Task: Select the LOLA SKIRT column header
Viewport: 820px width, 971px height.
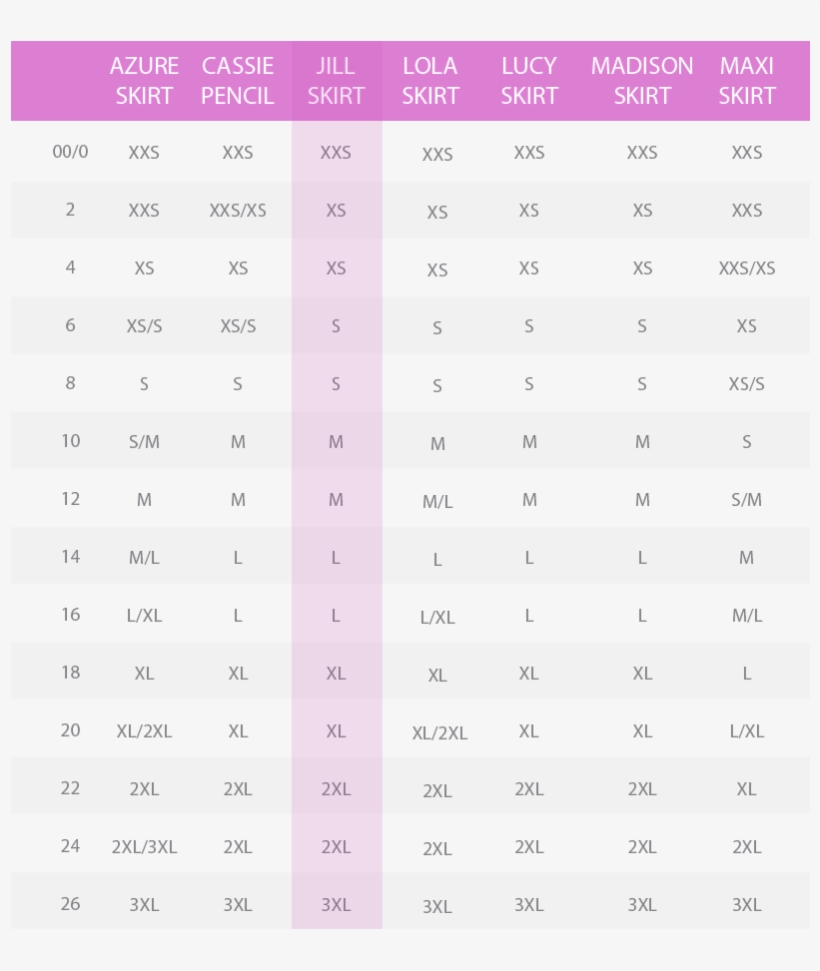Action: pyautogui.click(x=430, y=81)
